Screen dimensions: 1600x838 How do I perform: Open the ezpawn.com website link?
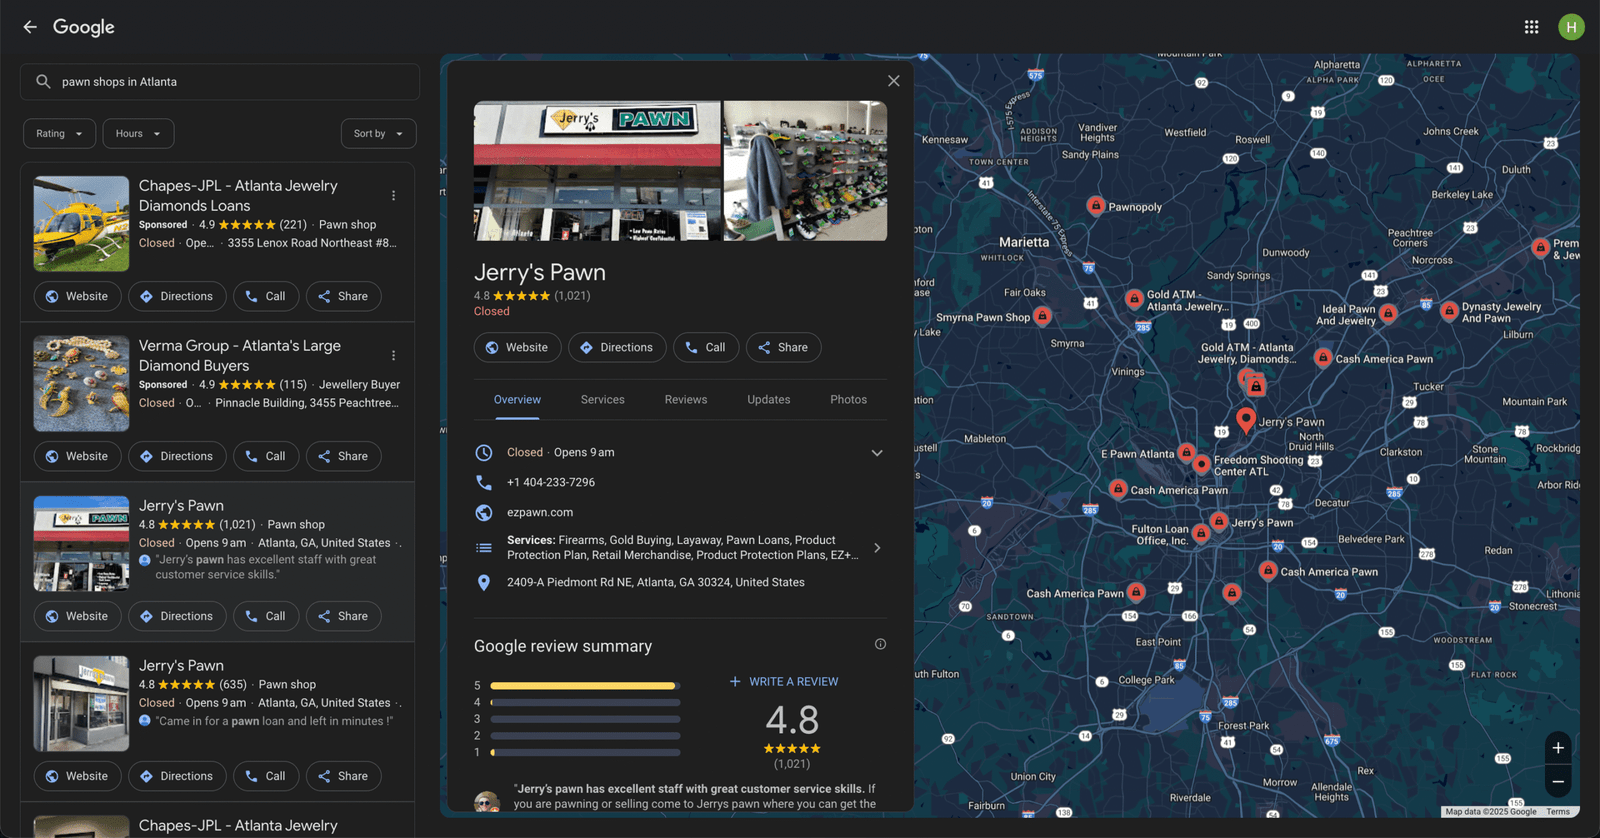[540, 512]
